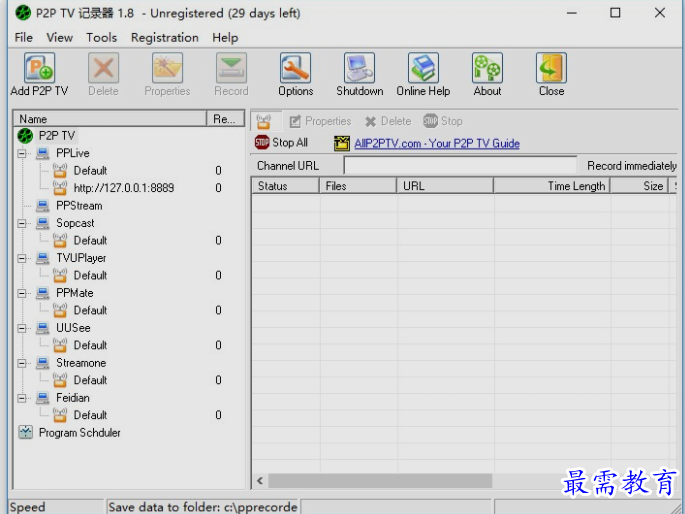Sort by the Status column header
Image resolution: width=685 pixels, height=514 pixels.
click(285, 186)
